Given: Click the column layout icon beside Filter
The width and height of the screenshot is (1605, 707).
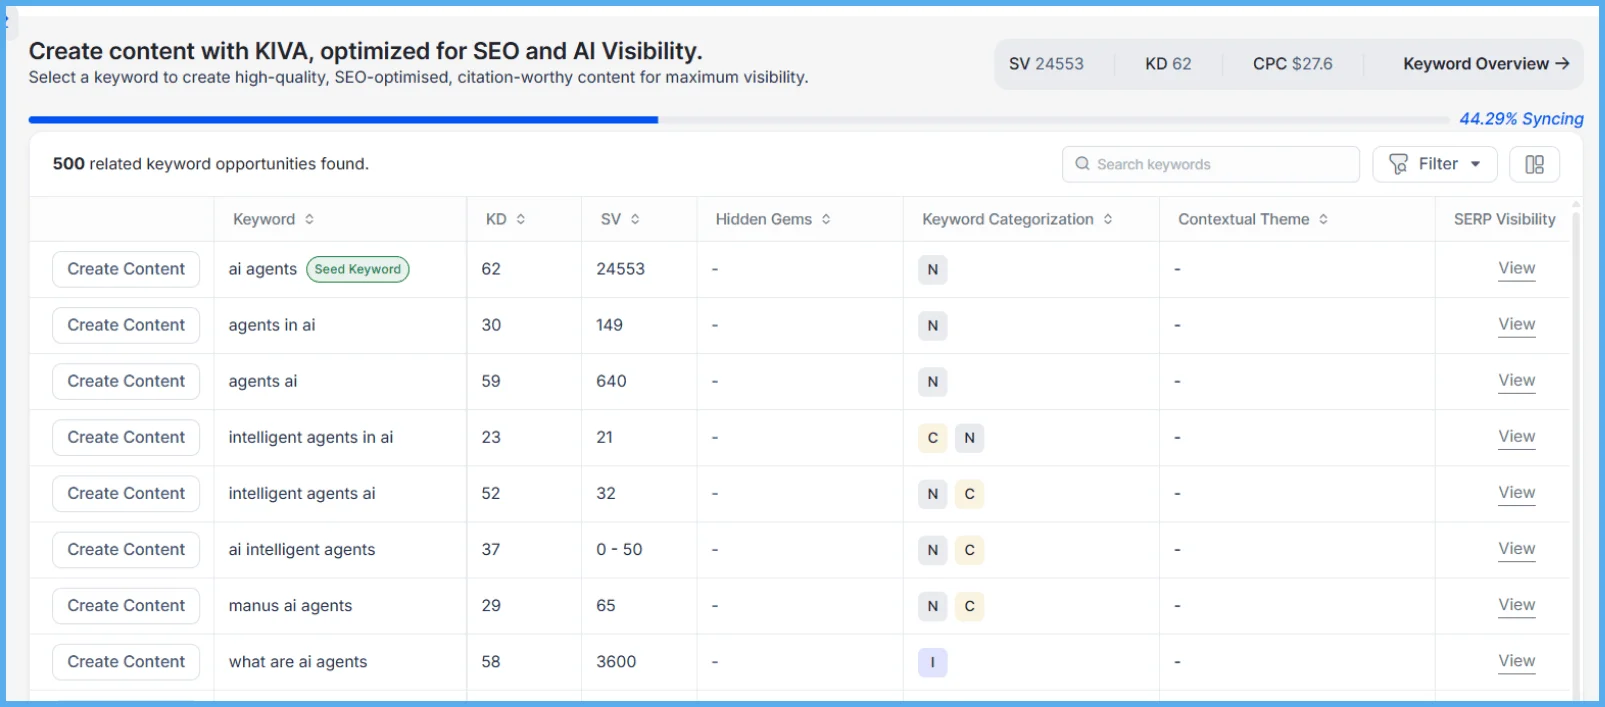Looking at the screenshot, I should (1534, 164).
